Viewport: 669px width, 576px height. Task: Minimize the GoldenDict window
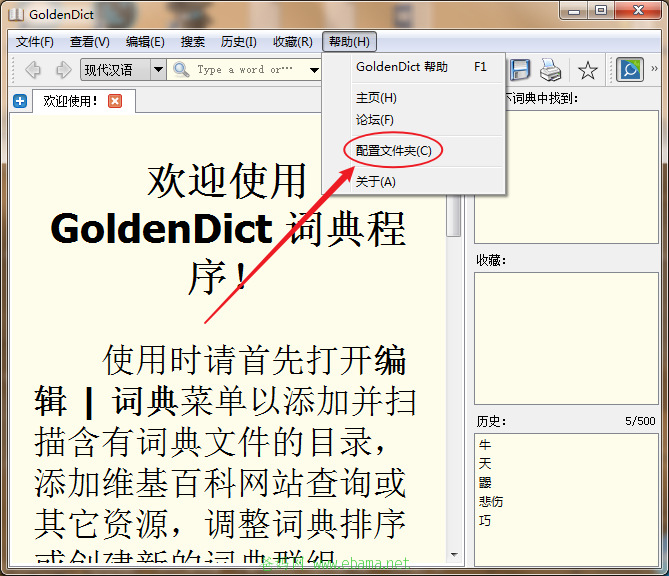[574, 11]
